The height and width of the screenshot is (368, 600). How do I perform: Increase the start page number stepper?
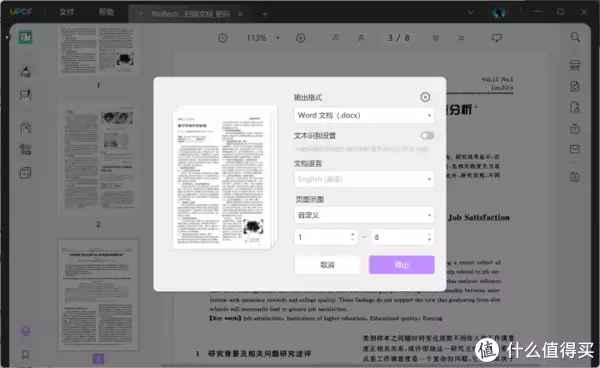point(352,234)
